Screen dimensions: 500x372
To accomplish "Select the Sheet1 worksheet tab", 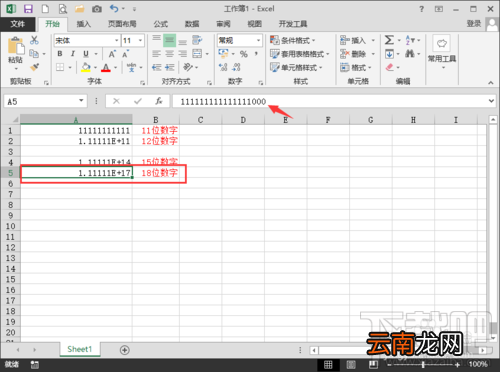I will pyautogui.click(x=80, y=349).
